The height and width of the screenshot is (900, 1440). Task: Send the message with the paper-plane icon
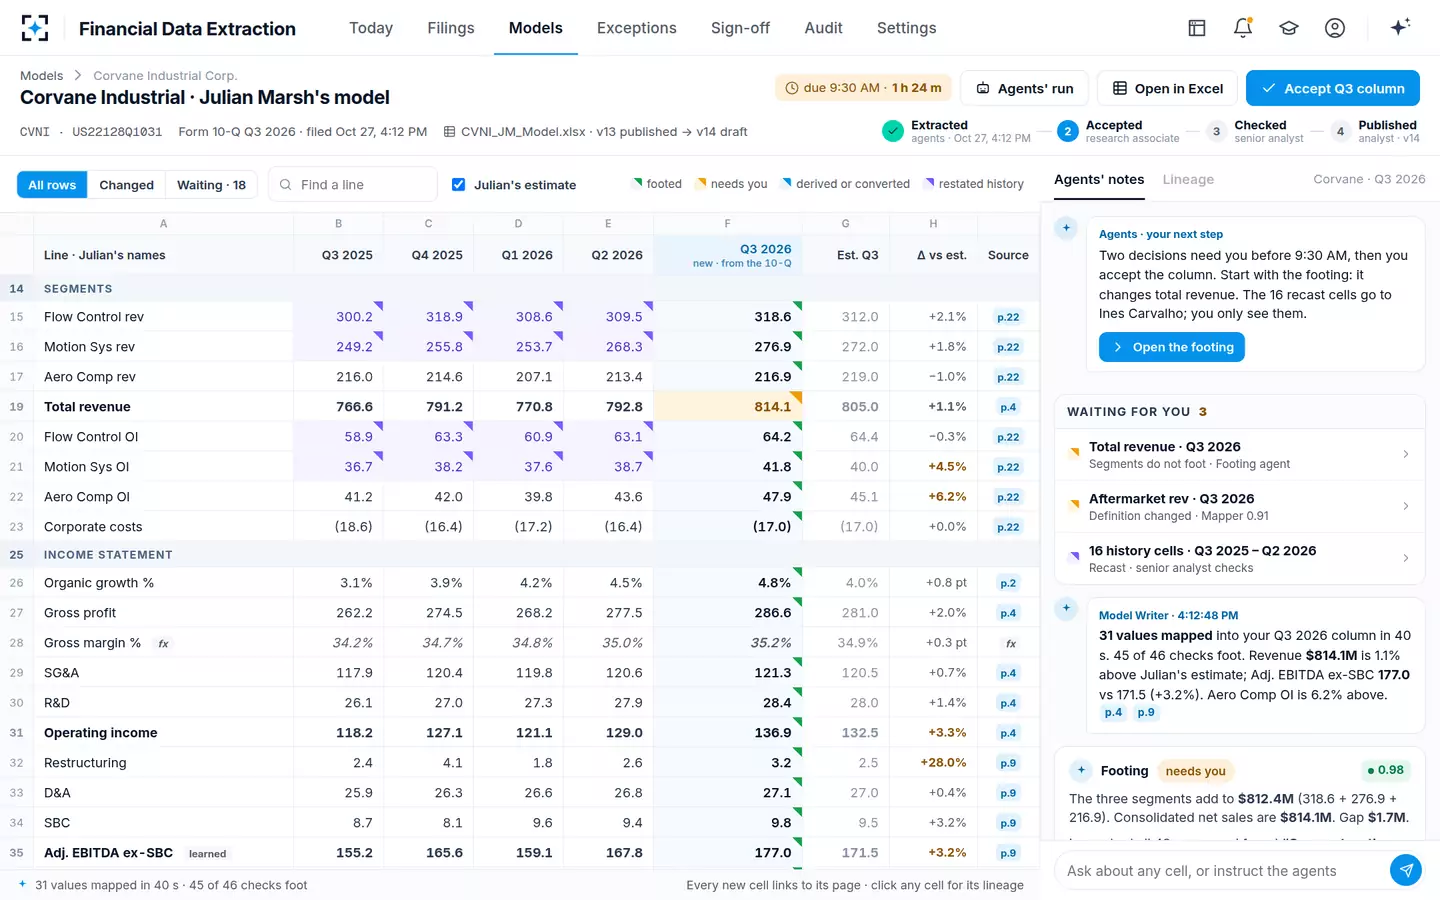pyautogui.click(x=1406, y=870)
